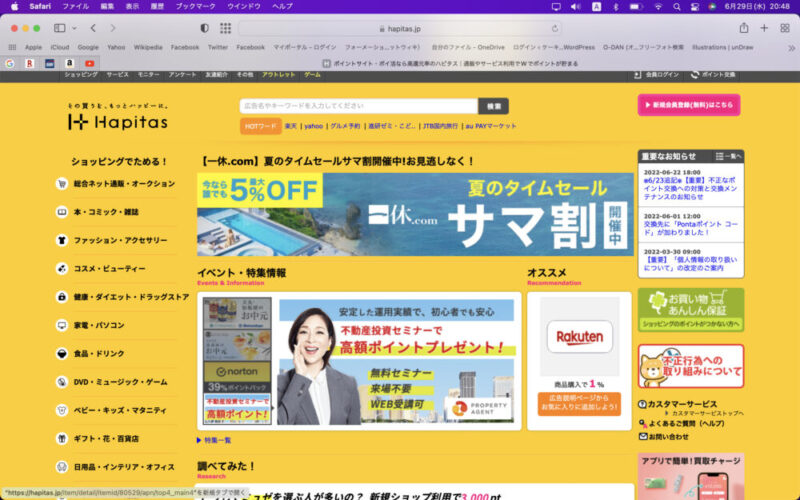Show more bookmarks with the double chevron
This screenshot has width=800, height=500.
(x=791, y=48)
